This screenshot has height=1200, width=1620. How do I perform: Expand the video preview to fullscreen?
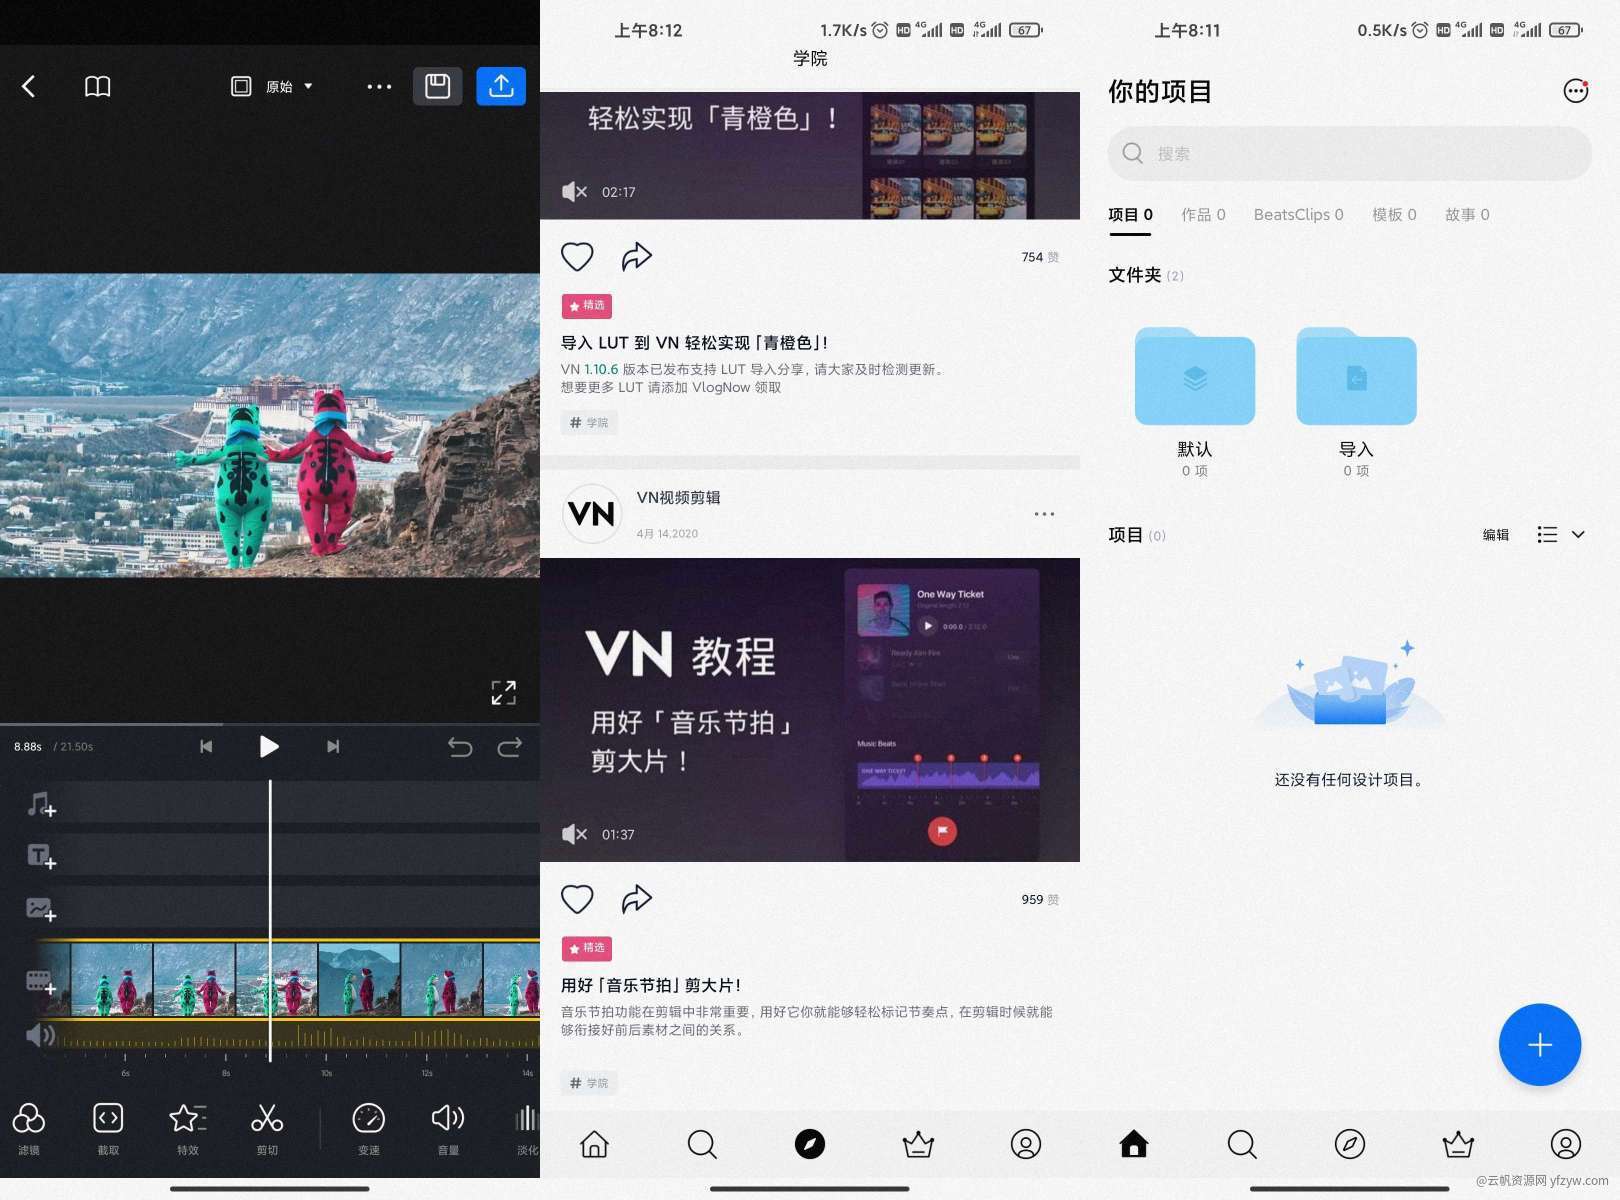(x=504, y=692)
